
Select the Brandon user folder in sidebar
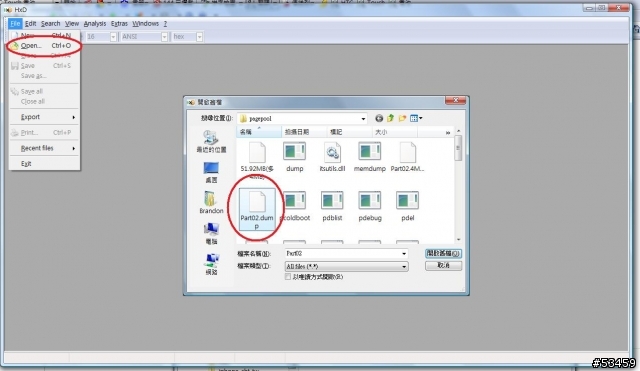click(x=211, y=203)
